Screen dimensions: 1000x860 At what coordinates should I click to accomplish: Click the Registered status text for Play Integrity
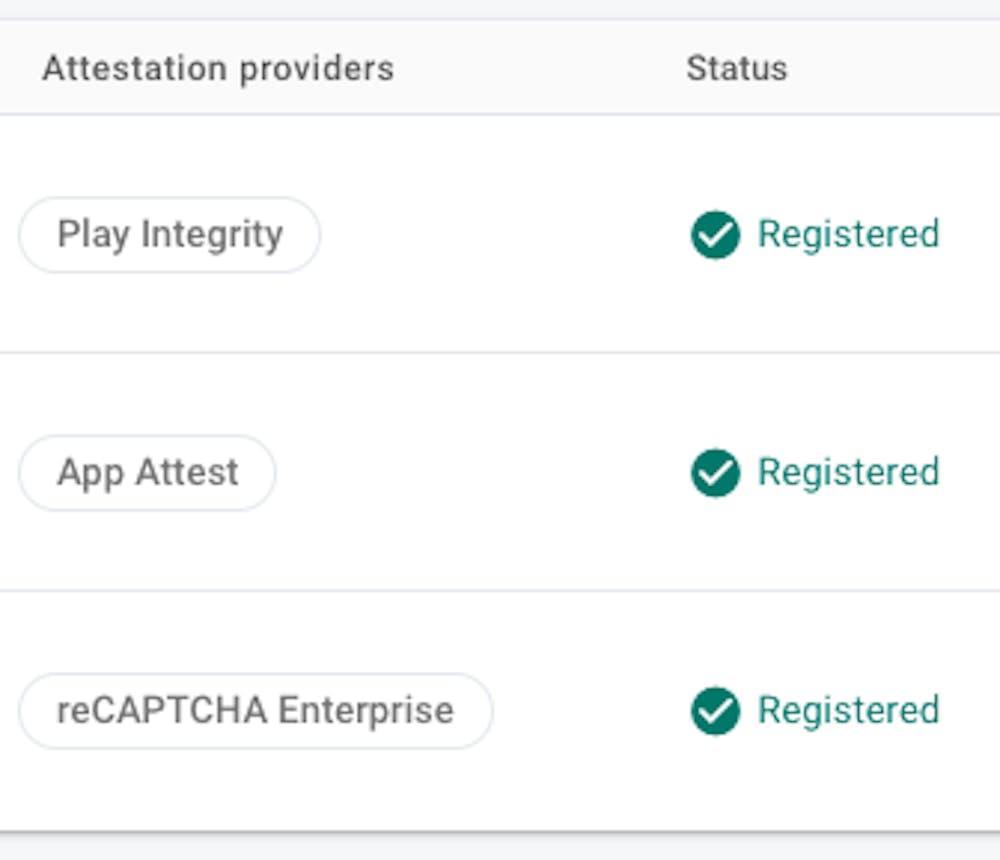click(x=848, y=235)
